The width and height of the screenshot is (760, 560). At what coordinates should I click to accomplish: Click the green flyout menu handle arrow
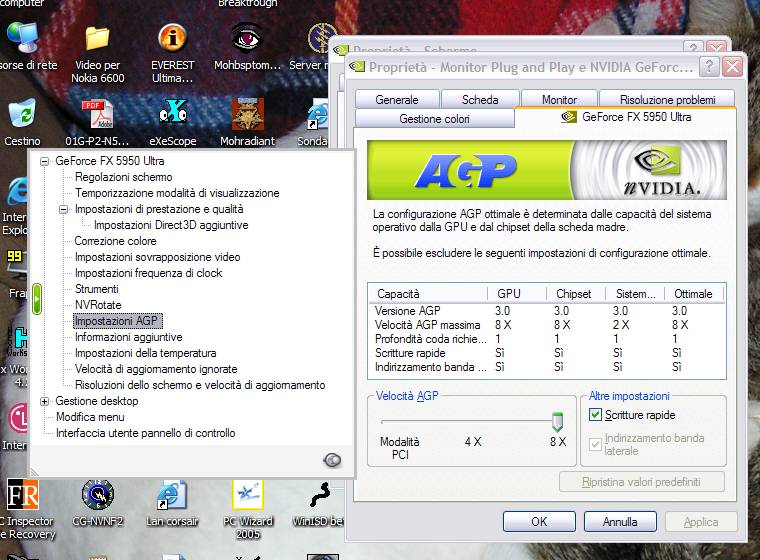point(37,299)
